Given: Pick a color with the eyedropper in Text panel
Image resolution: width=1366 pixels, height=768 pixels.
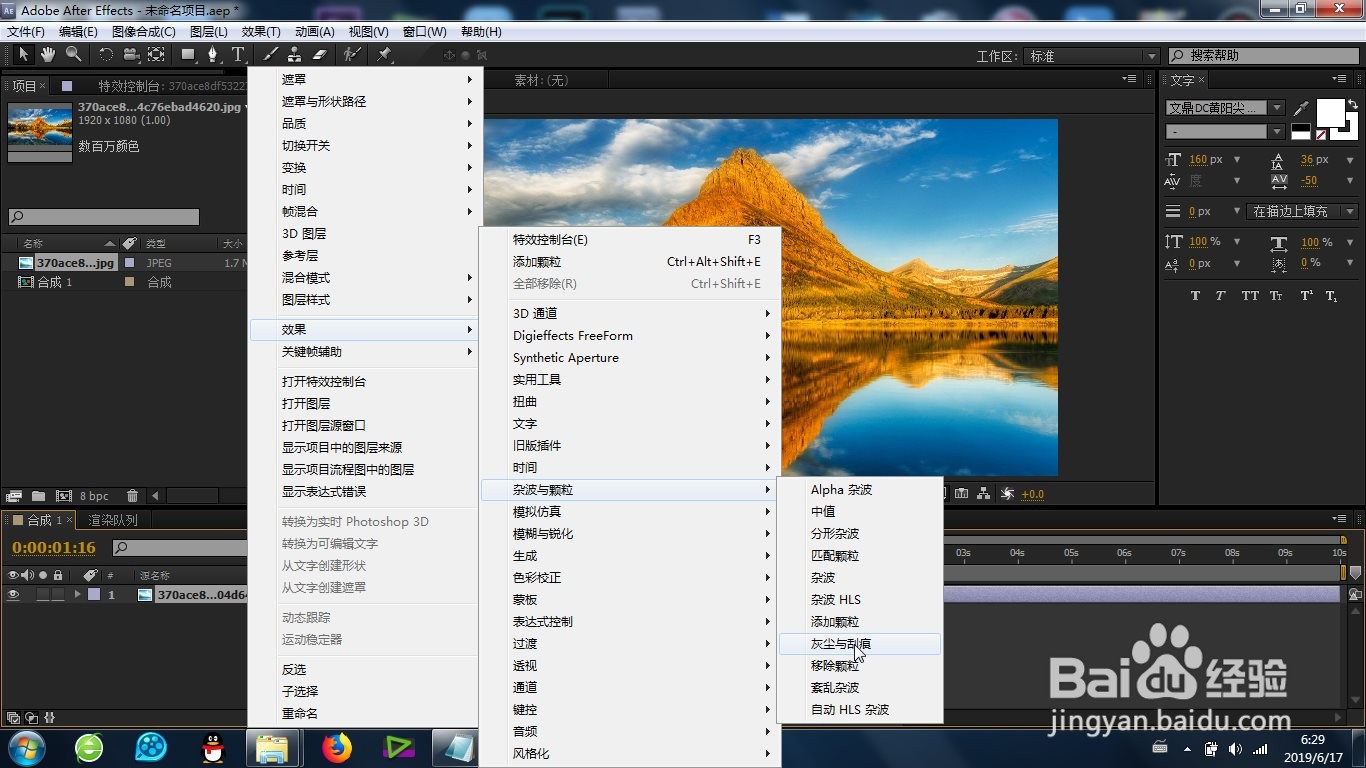Looking at the screenshot, I should click(x=1301, y=108).
